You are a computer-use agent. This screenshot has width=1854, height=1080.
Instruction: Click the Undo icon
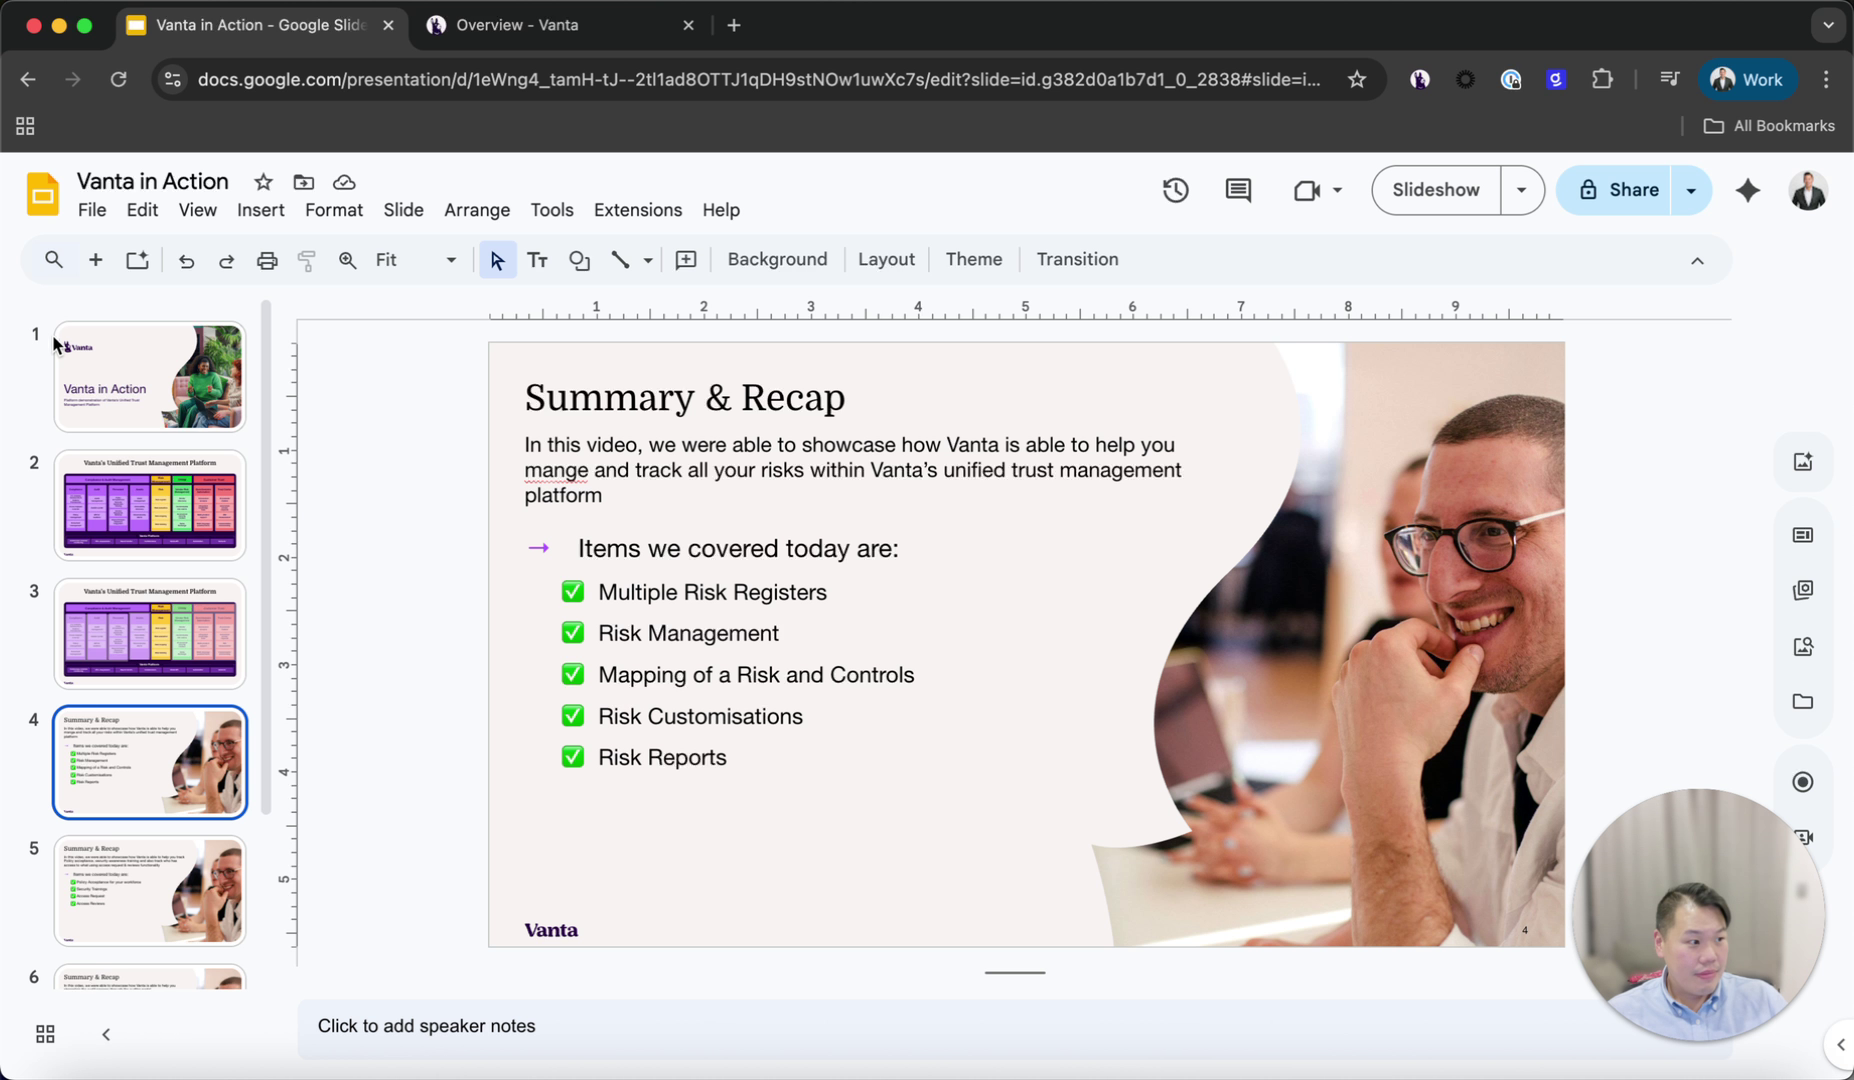point(185,259)
